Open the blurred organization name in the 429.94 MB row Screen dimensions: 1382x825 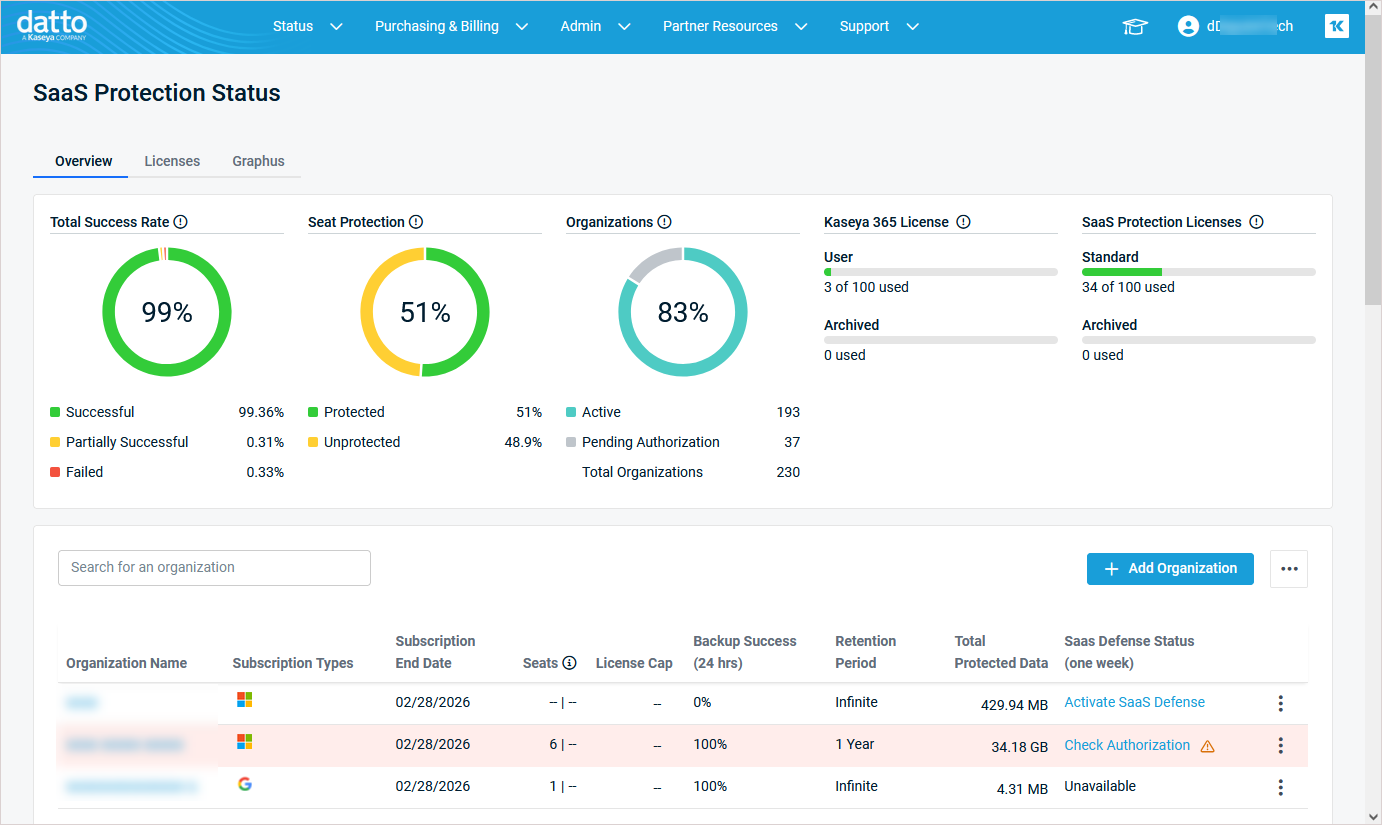82,703
